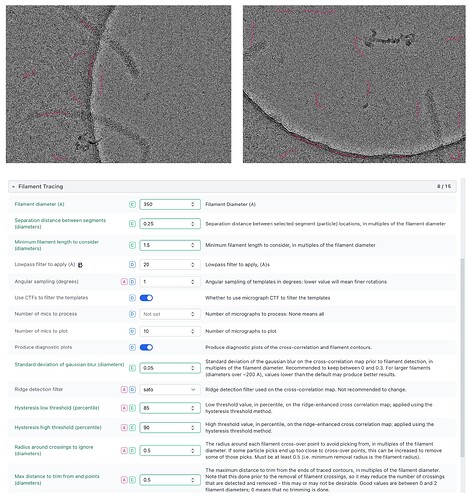Viewport: 471px width, 500px height.
Task: Click the C badge for Standard deviation of gaussian blur
Action: (132, 368)
